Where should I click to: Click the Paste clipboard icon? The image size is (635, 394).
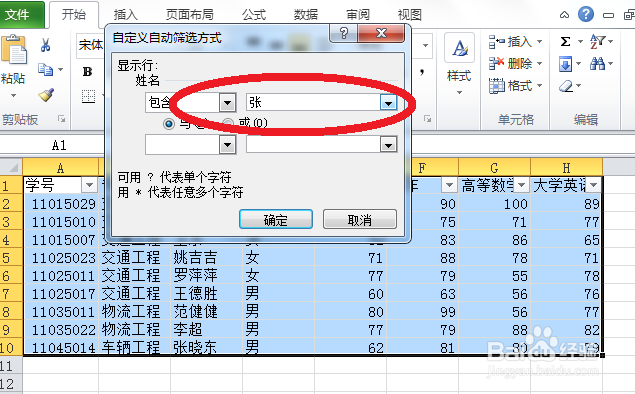coord(14,49)
